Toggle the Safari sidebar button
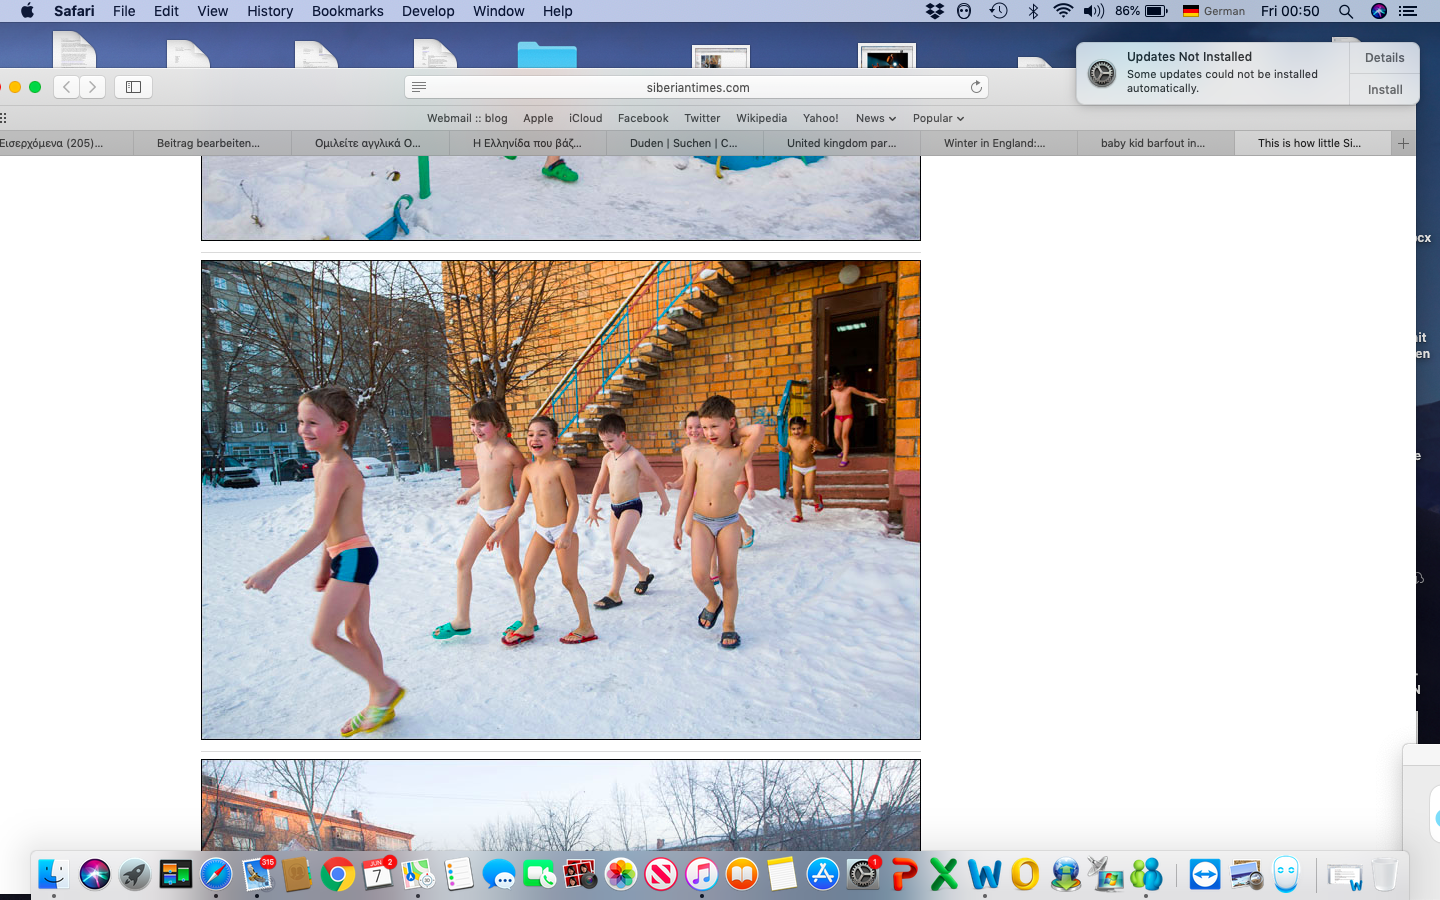This screenshot has width=1440, height=900. pyautogui.click(x=133, y=87)
